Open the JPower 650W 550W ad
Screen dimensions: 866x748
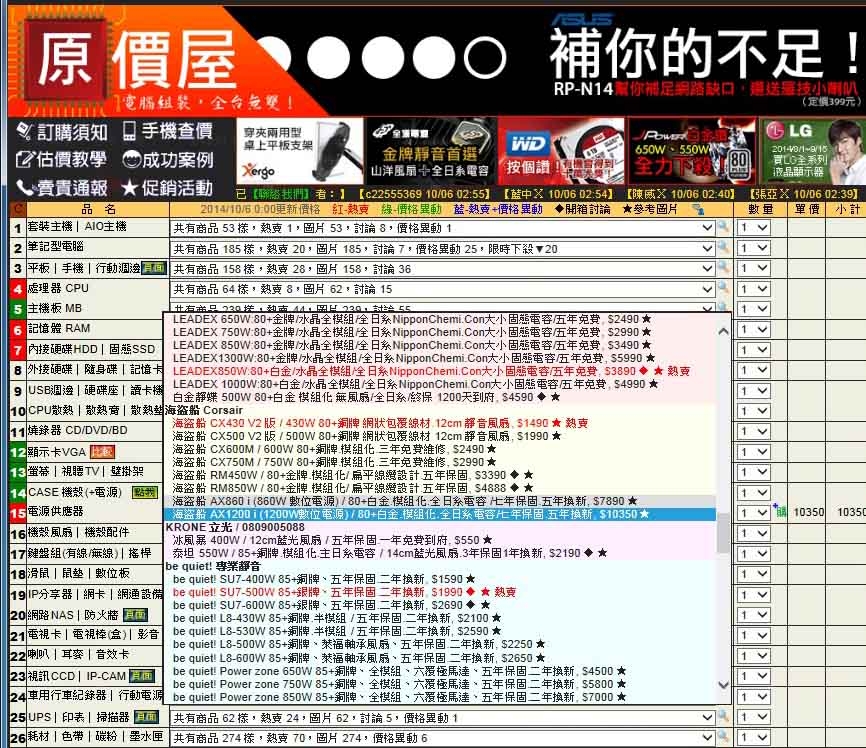pyautogui.click(x=692, y=151)
